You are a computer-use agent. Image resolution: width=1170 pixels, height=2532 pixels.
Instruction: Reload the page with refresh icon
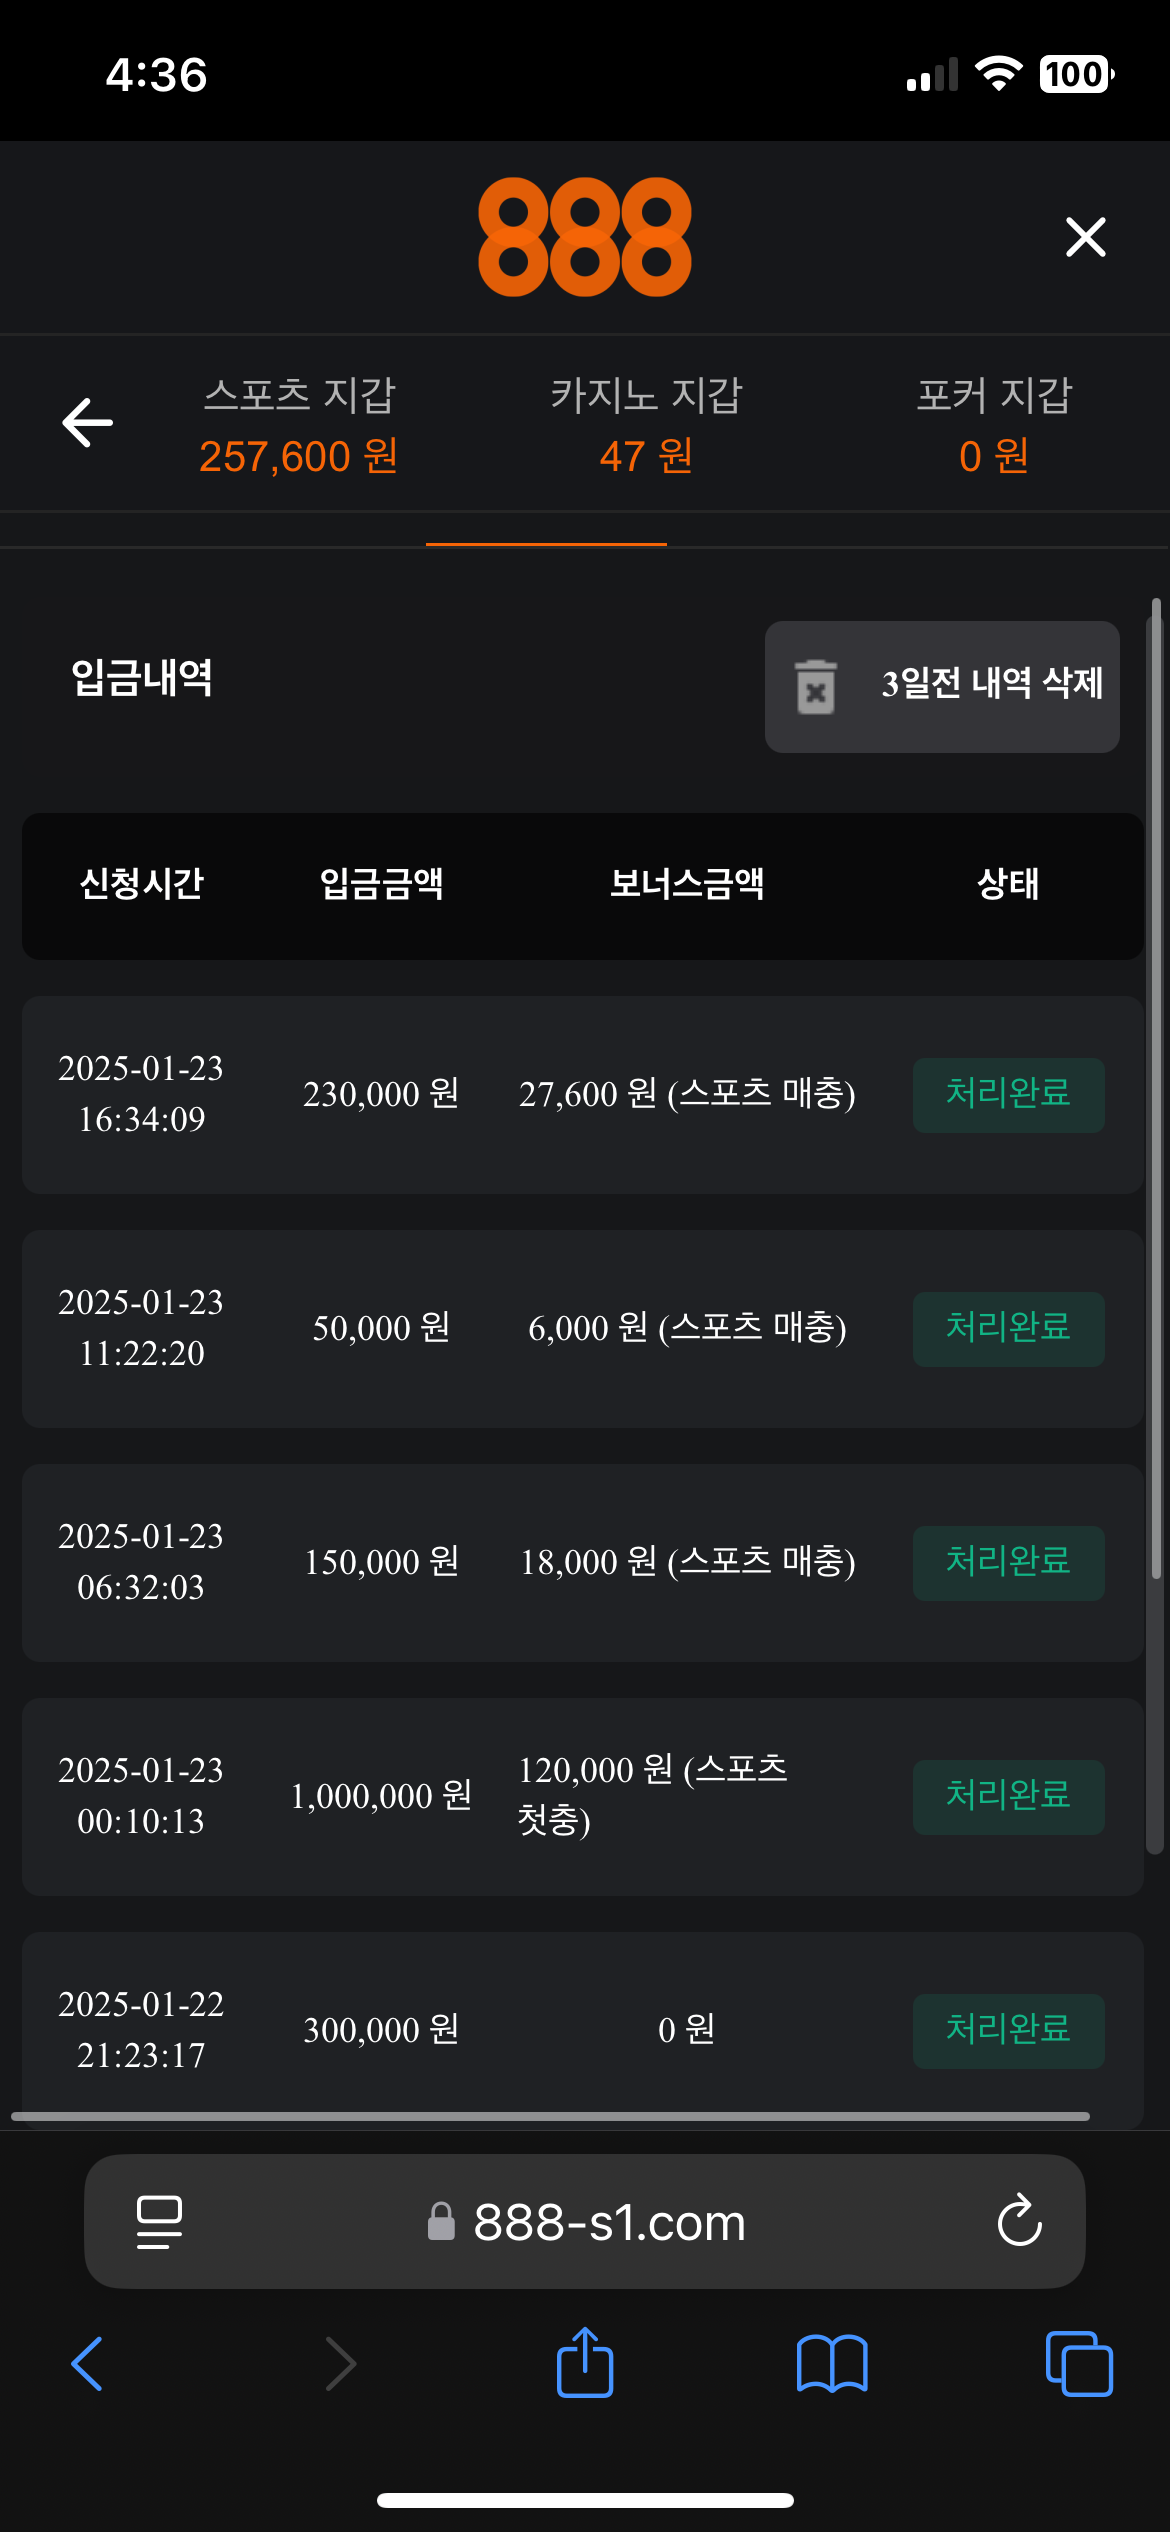pos(1019,2222)
